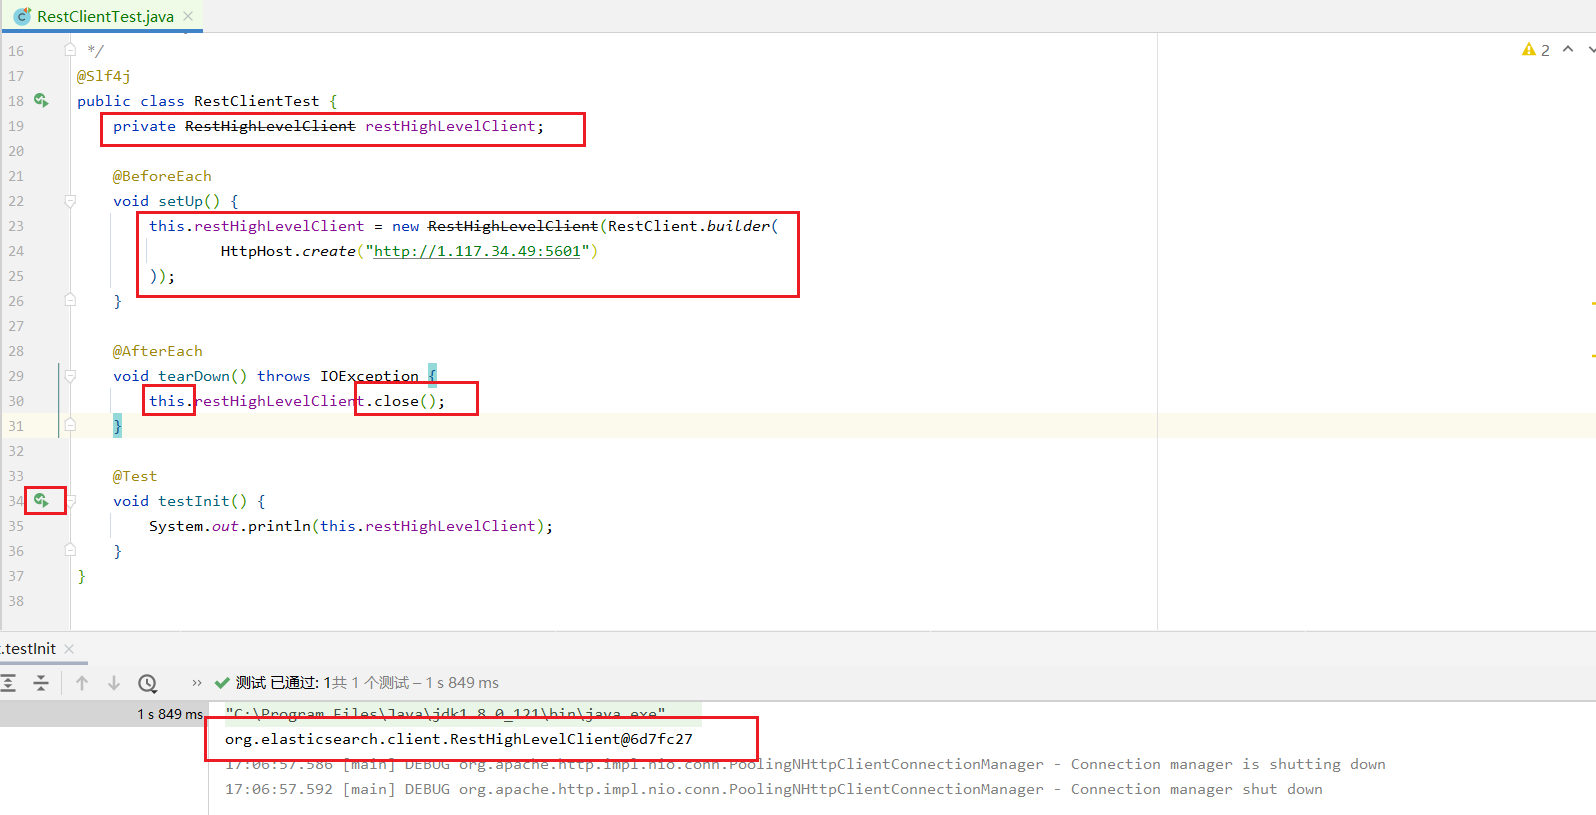Click the IOException in tearDown signature
Screen dimensions: 1596x815
coord(369,376)
